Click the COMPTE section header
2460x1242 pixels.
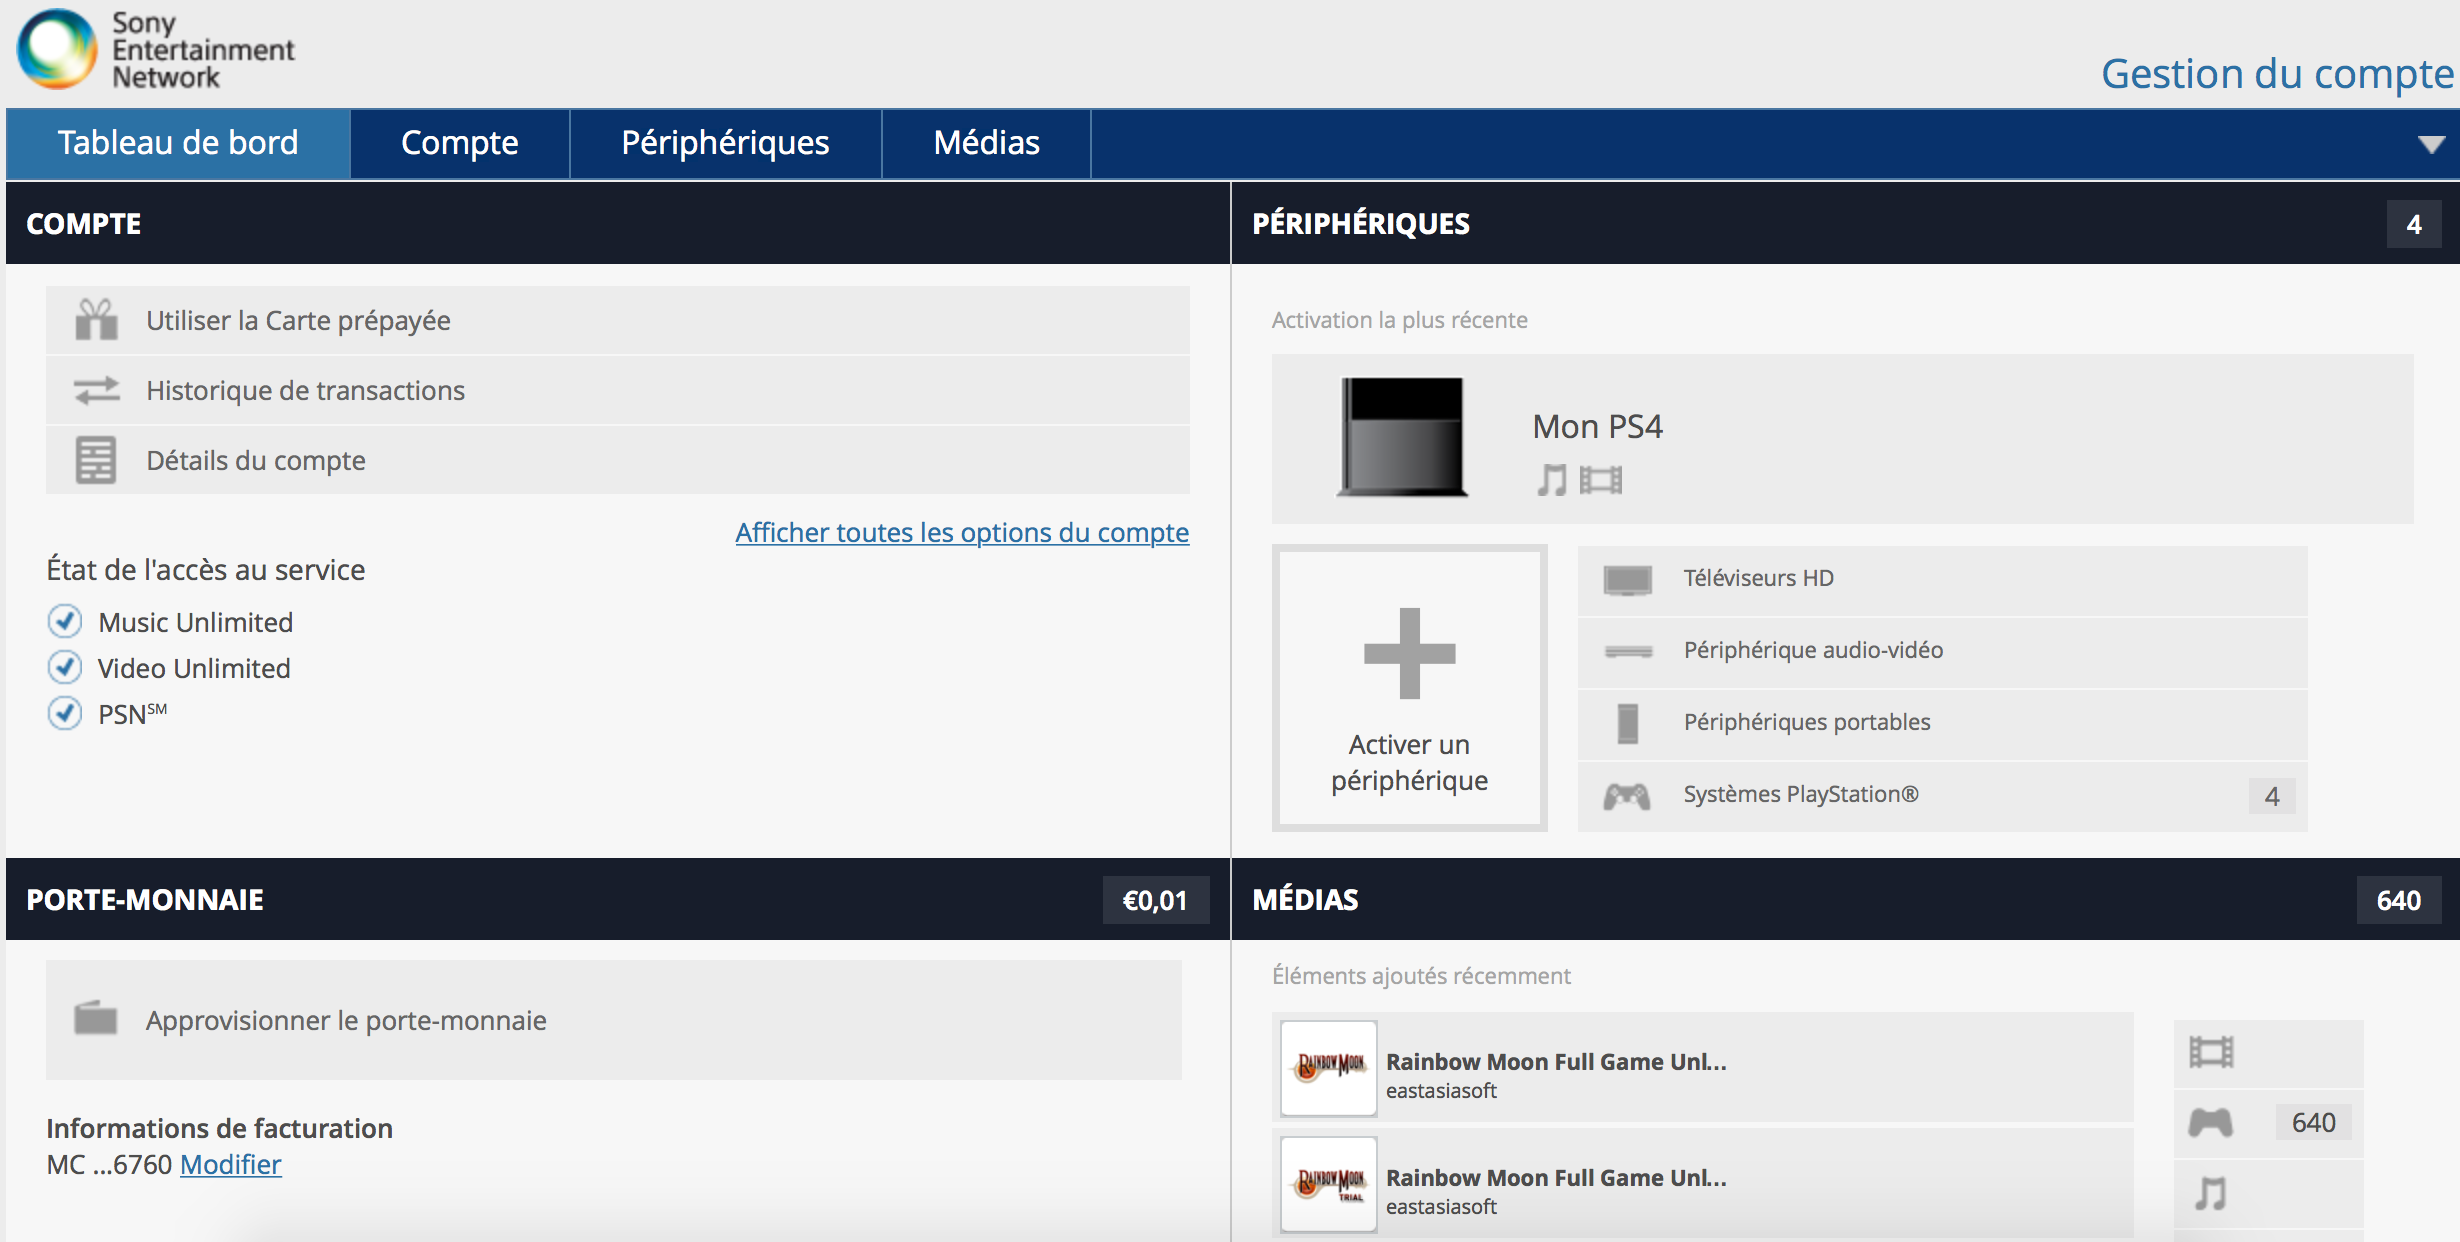(x=84, y=224)
